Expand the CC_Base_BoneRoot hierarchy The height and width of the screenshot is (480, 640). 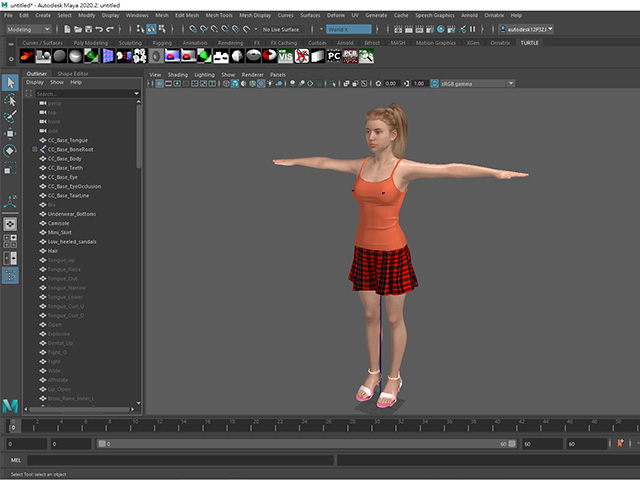pyautogui.click(x=35, y=149)
